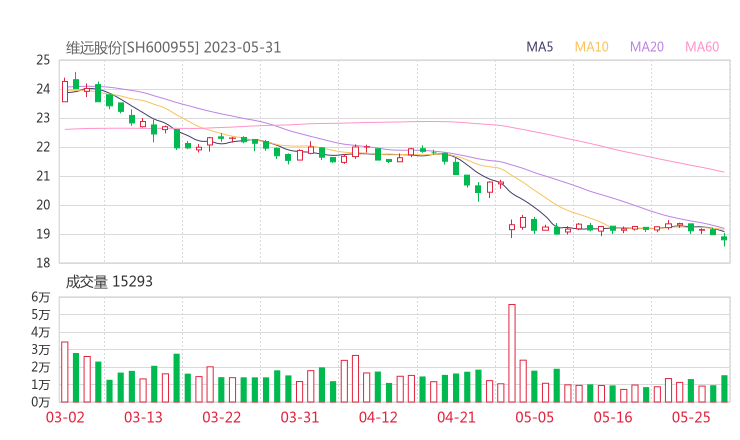The image size is (740, 440).
Task: Click the price axis value 20
Action: [x=43, y=205]
